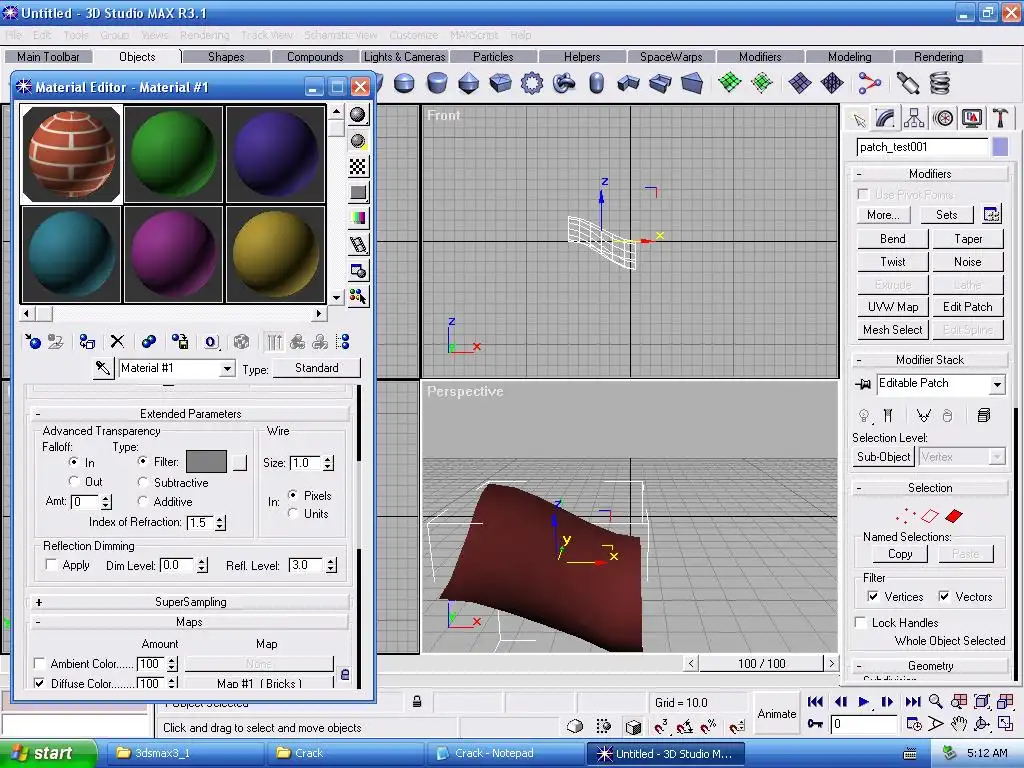Click Material/Map Navigator icon
The width and height of the screenshot is (1024, 768).
click(343, 342)
